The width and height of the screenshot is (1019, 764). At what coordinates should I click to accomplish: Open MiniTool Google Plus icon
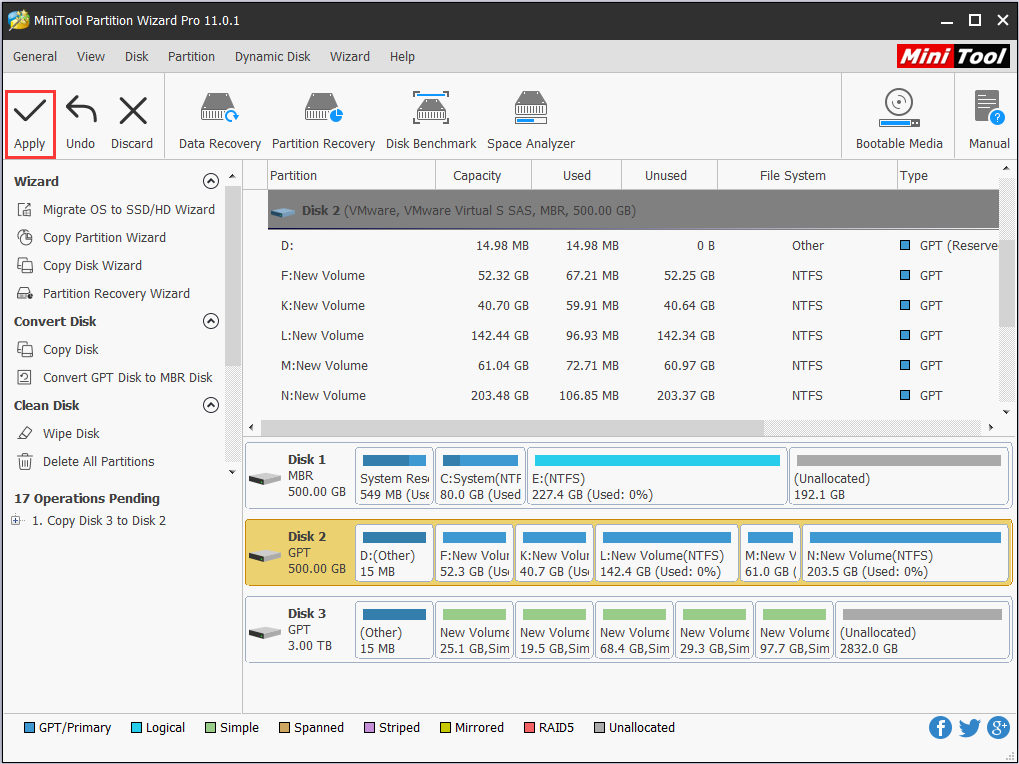click(998, 728)
